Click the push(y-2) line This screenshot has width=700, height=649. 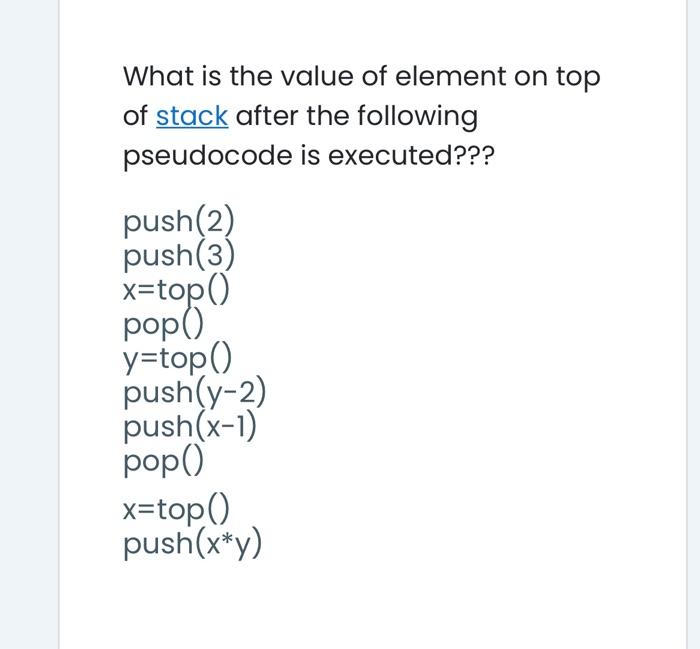(x=195, y=393)
